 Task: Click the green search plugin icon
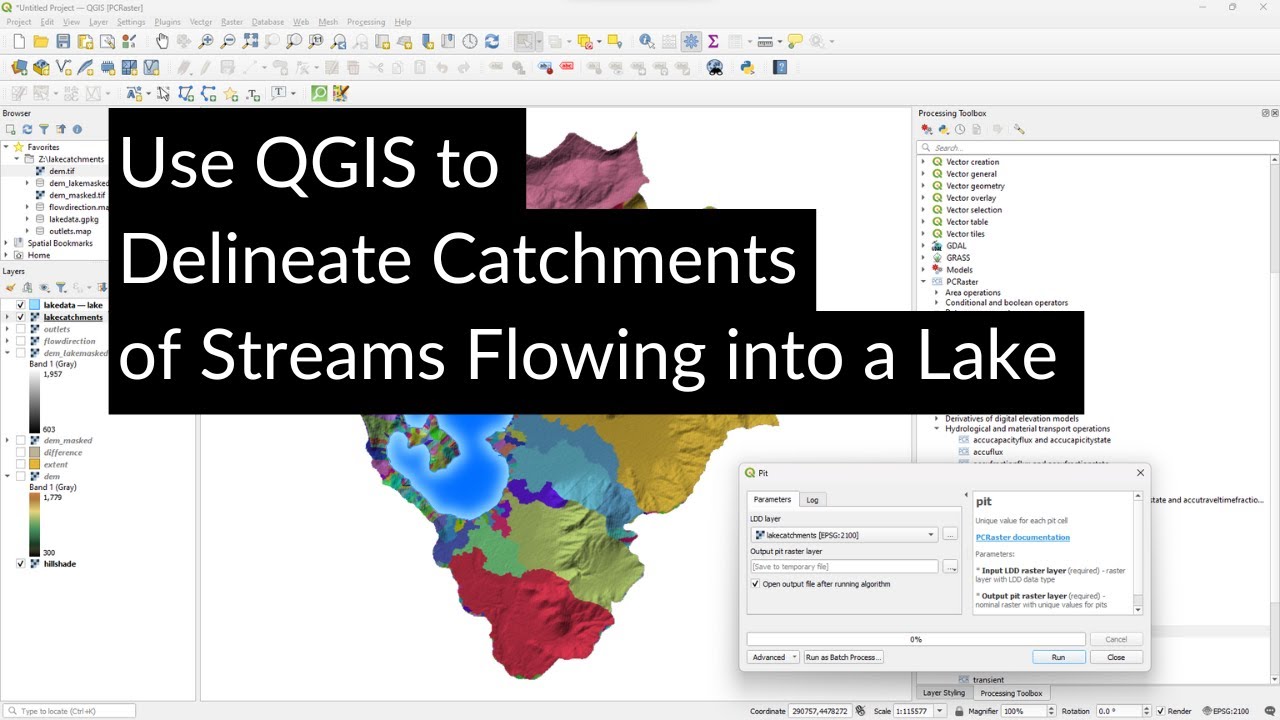click(319, 94)
